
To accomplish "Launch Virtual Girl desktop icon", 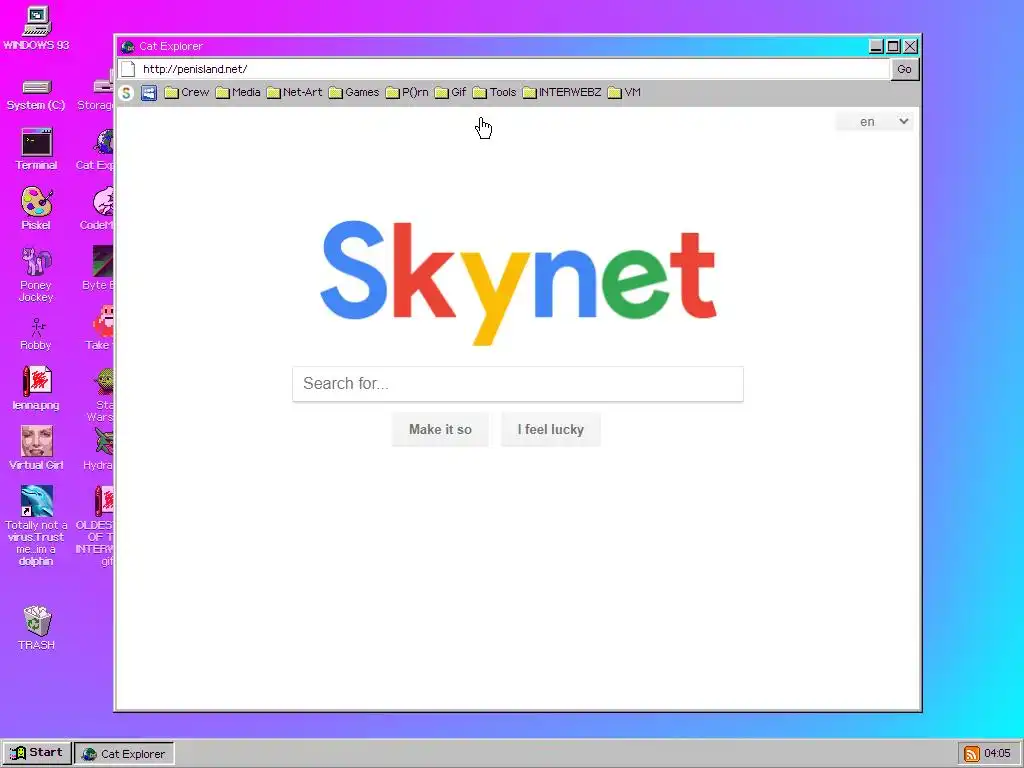I will coord(37,448).
